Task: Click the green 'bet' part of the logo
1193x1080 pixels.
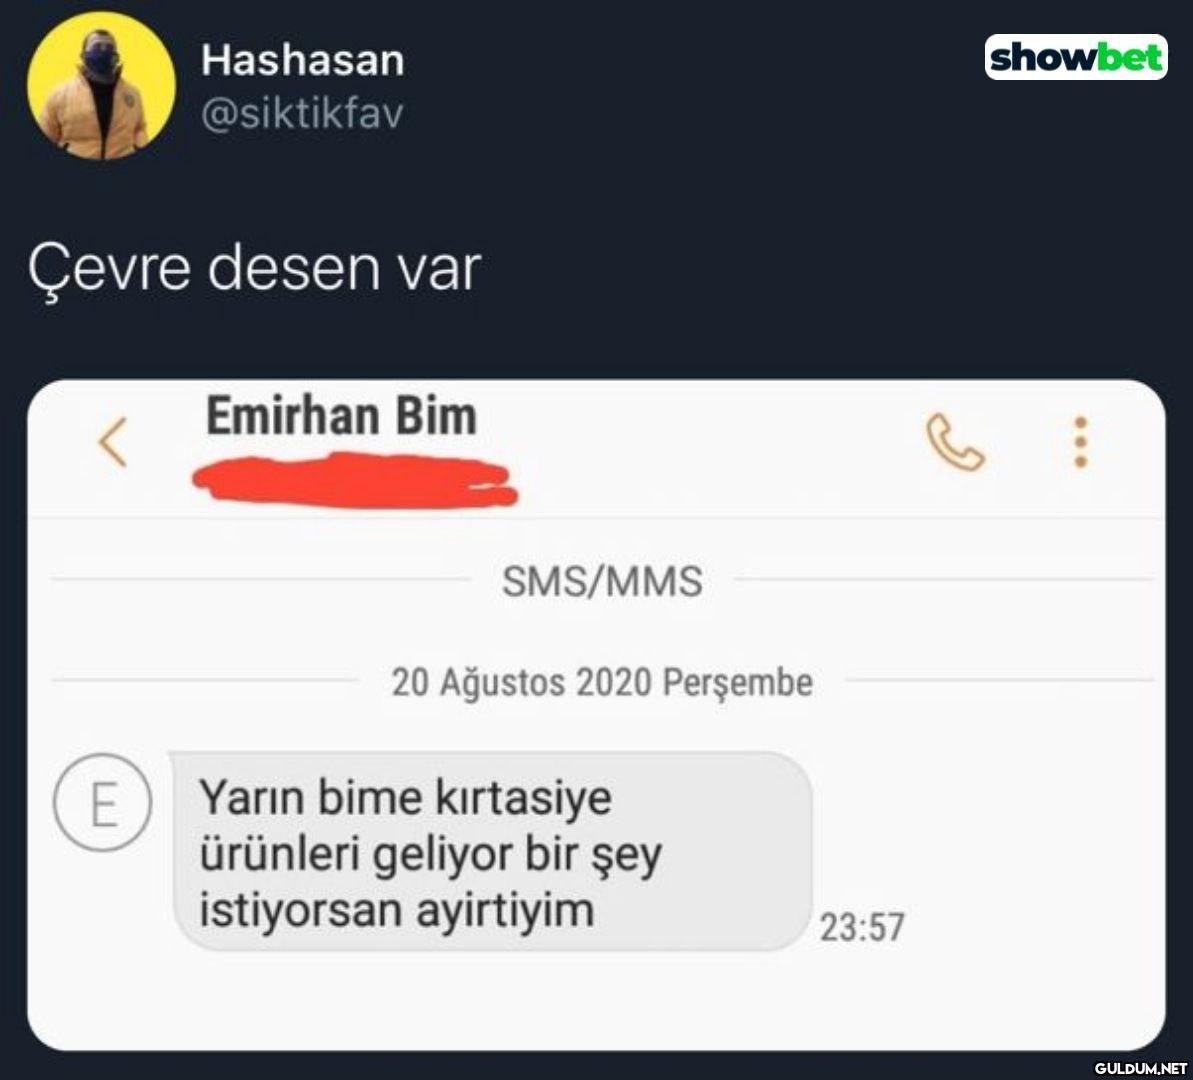Action: coord(1131,57)
